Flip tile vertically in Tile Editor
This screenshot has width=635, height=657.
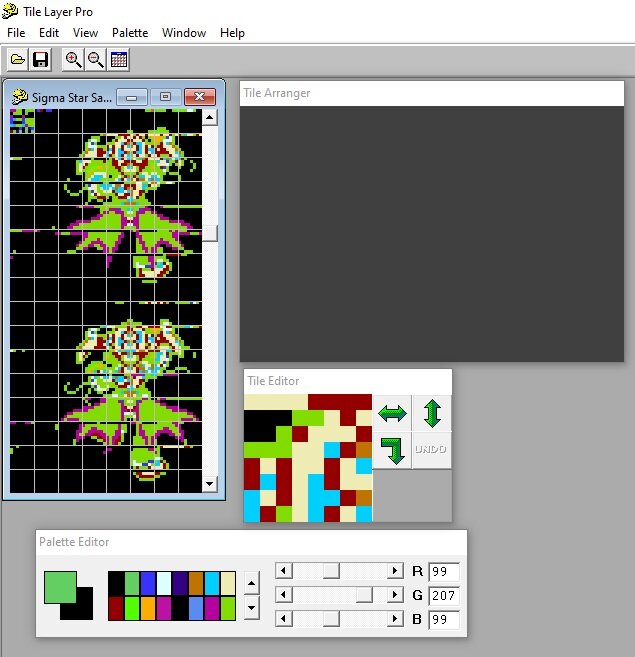coord(432,413)
